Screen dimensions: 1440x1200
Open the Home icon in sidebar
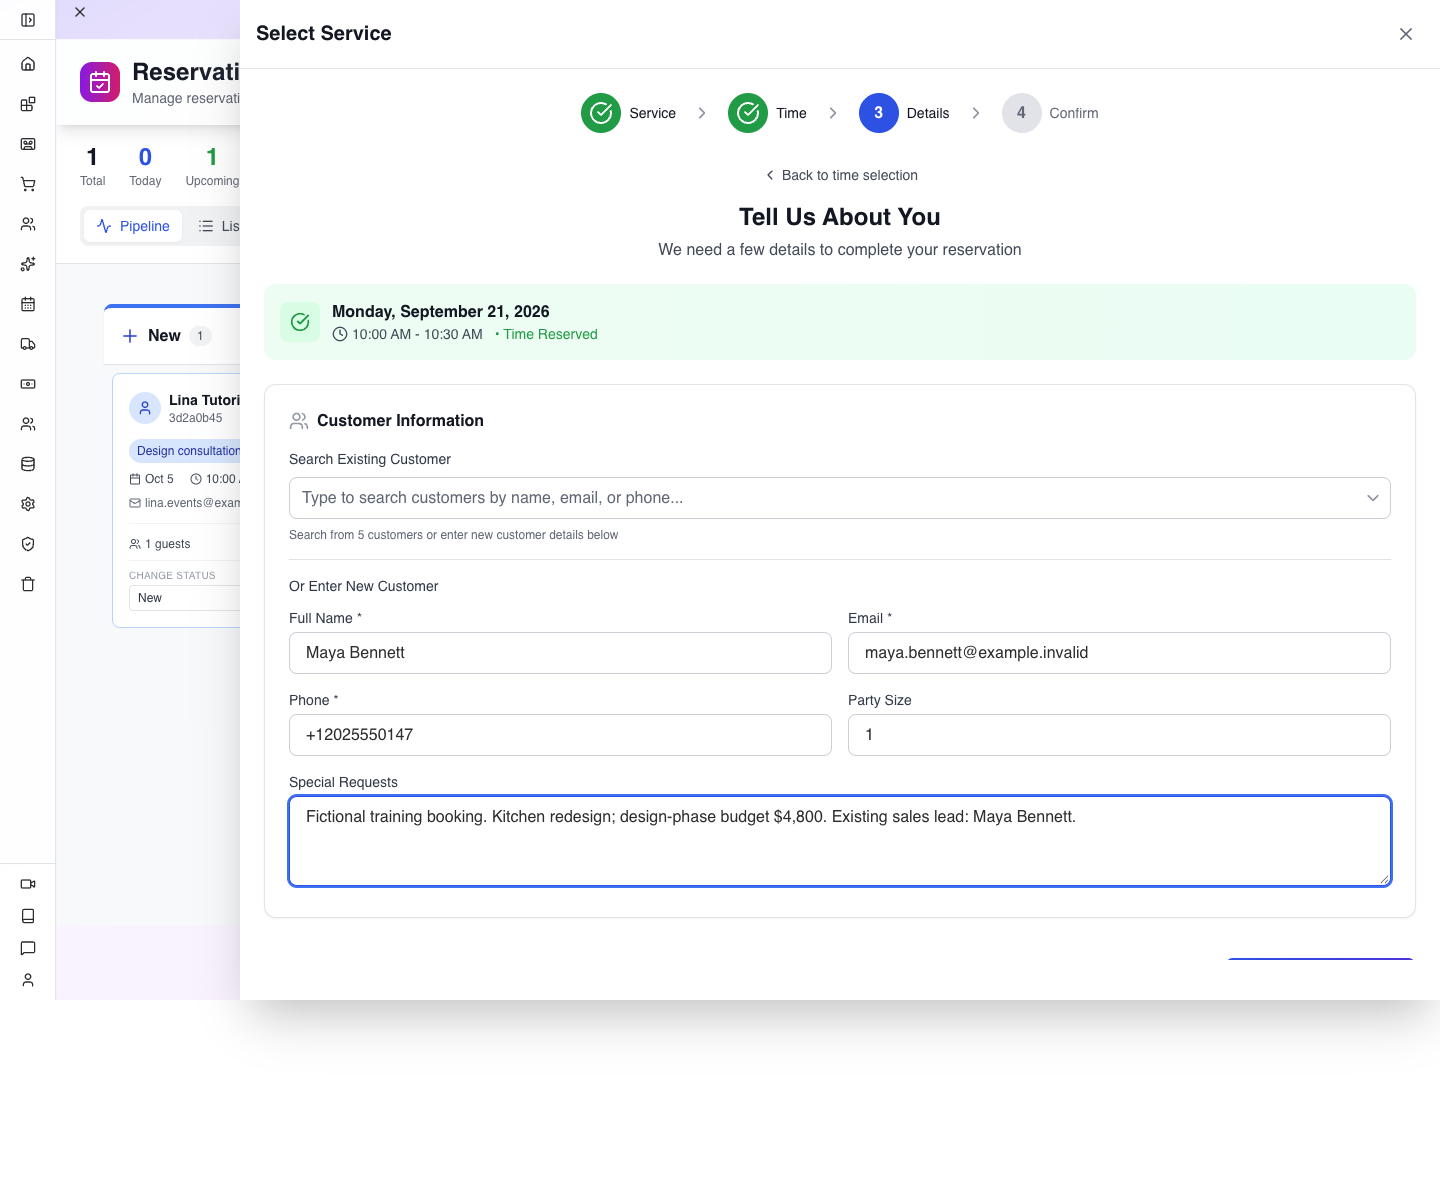coord(28,64)
